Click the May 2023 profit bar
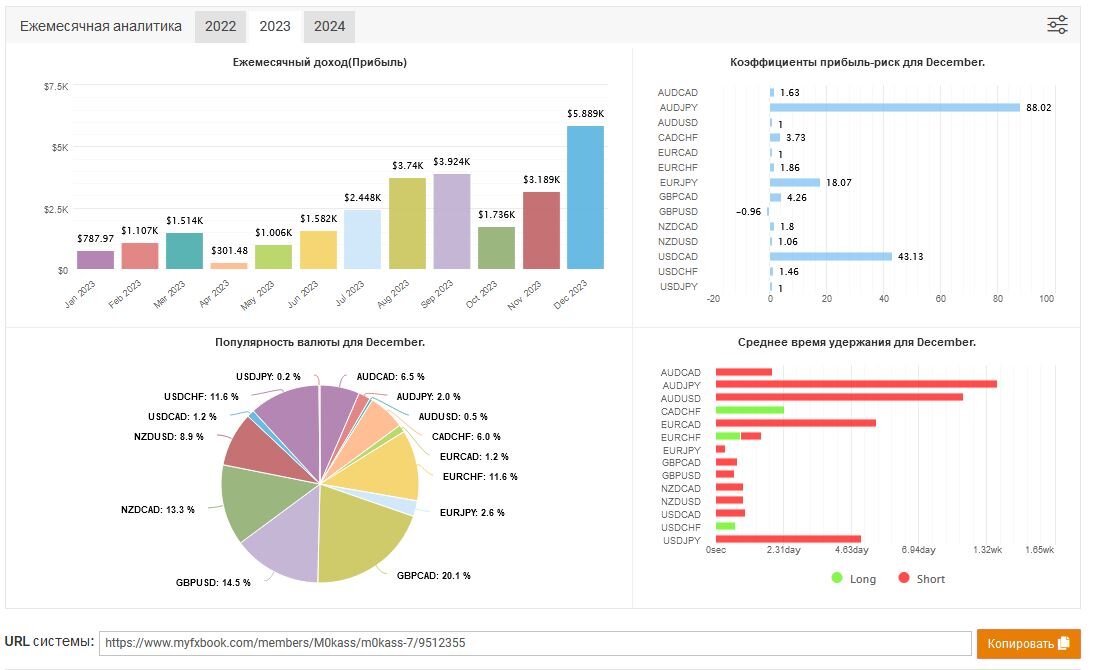Image resolution: width=1093 pixels, height=670 pixels. click(273, 257)
